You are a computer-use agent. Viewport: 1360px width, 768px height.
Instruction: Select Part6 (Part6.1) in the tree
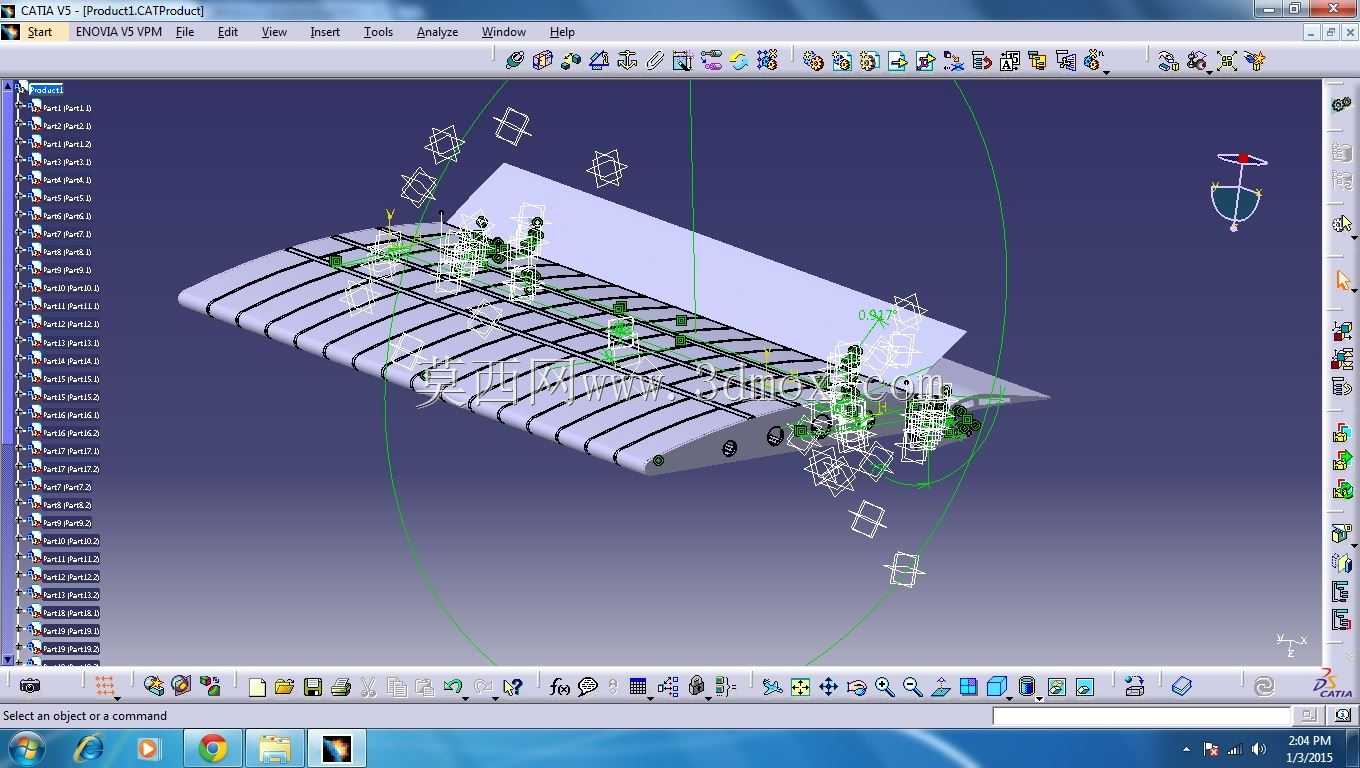(x=67, y=216)
